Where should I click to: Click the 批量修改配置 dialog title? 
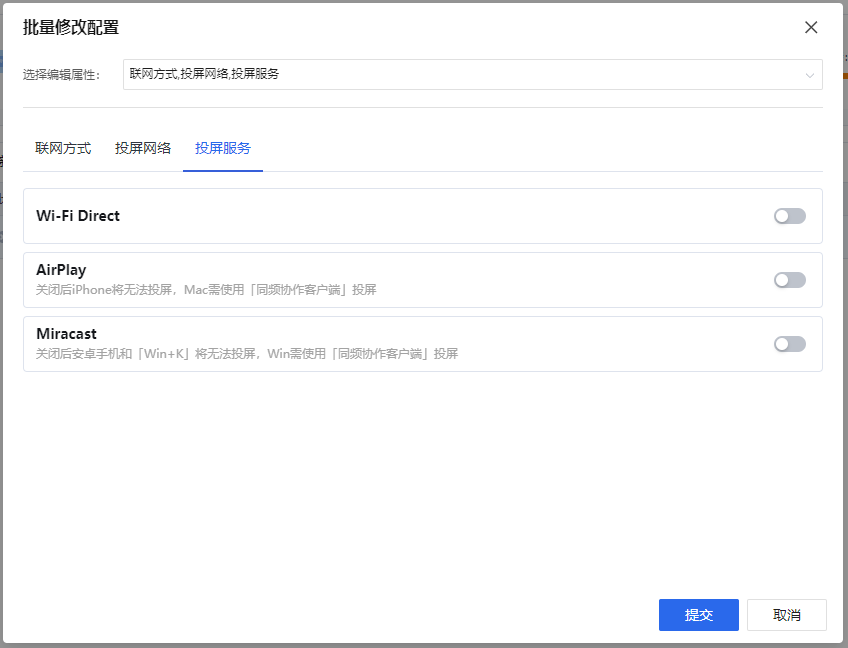click(x=71, y=27)
